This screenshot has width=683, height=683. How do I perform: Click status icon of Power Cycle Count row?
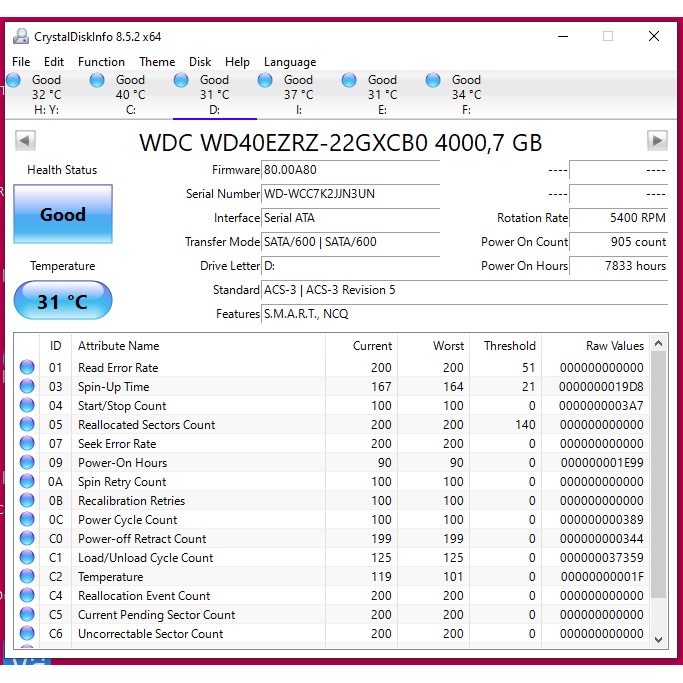[27, 520]
